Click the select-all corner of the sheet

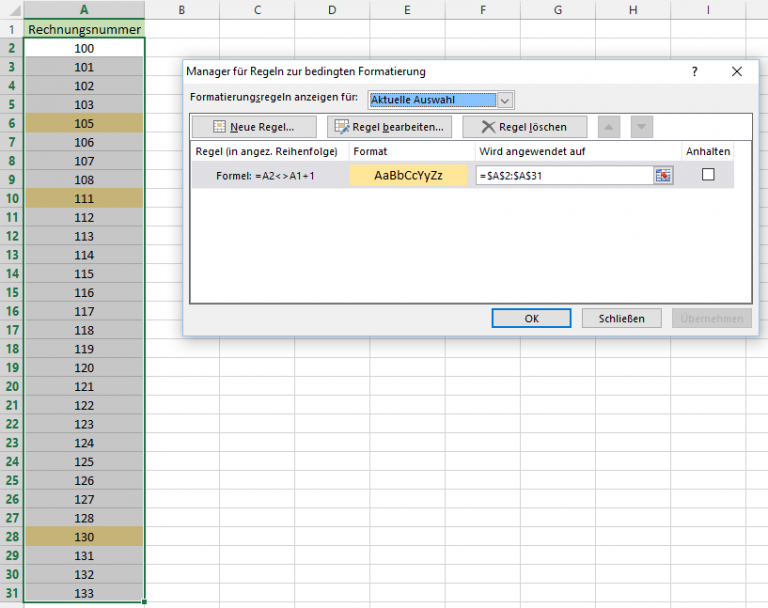(x=11, y=9)
